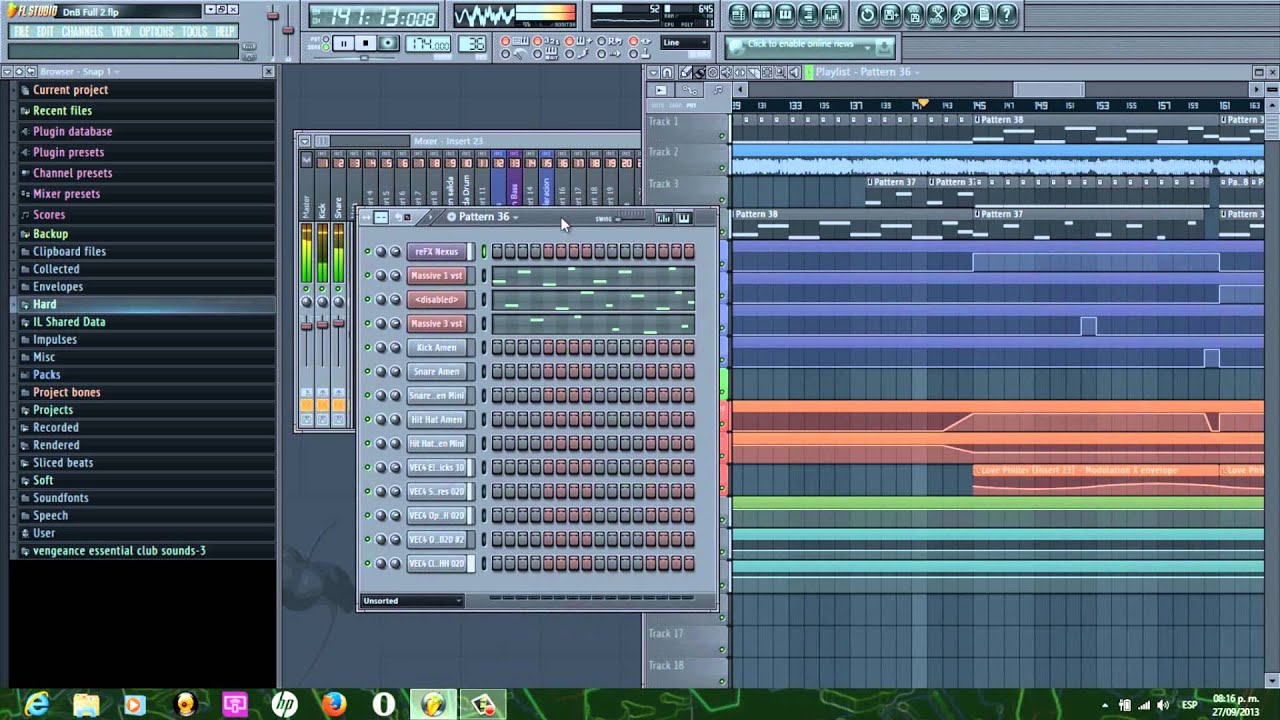Select the Paint brush tool in Playlist

(699, 72)
